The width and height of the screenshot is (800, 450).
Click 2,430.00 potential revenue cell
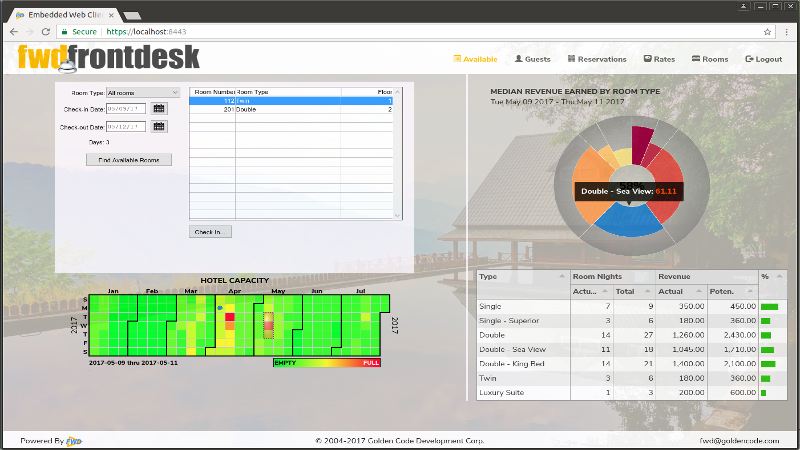tap(733, 335)
